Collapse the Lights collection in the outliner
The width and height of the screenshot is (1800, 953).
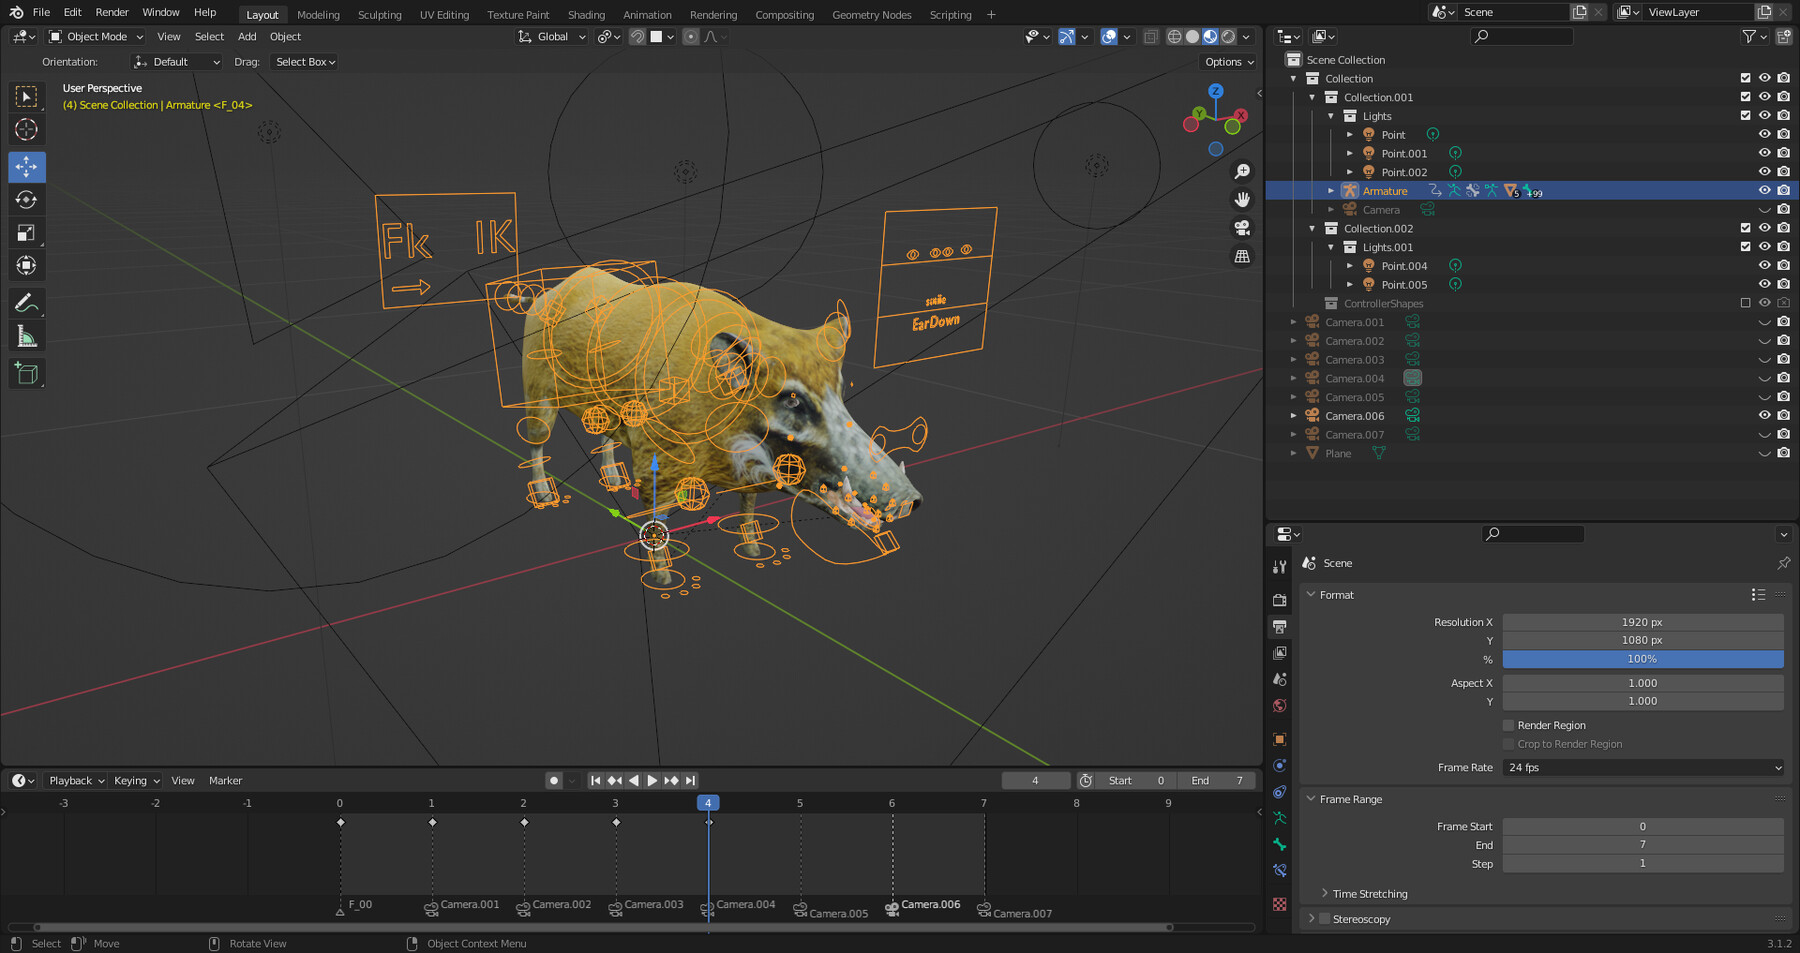coord(1332,115)
